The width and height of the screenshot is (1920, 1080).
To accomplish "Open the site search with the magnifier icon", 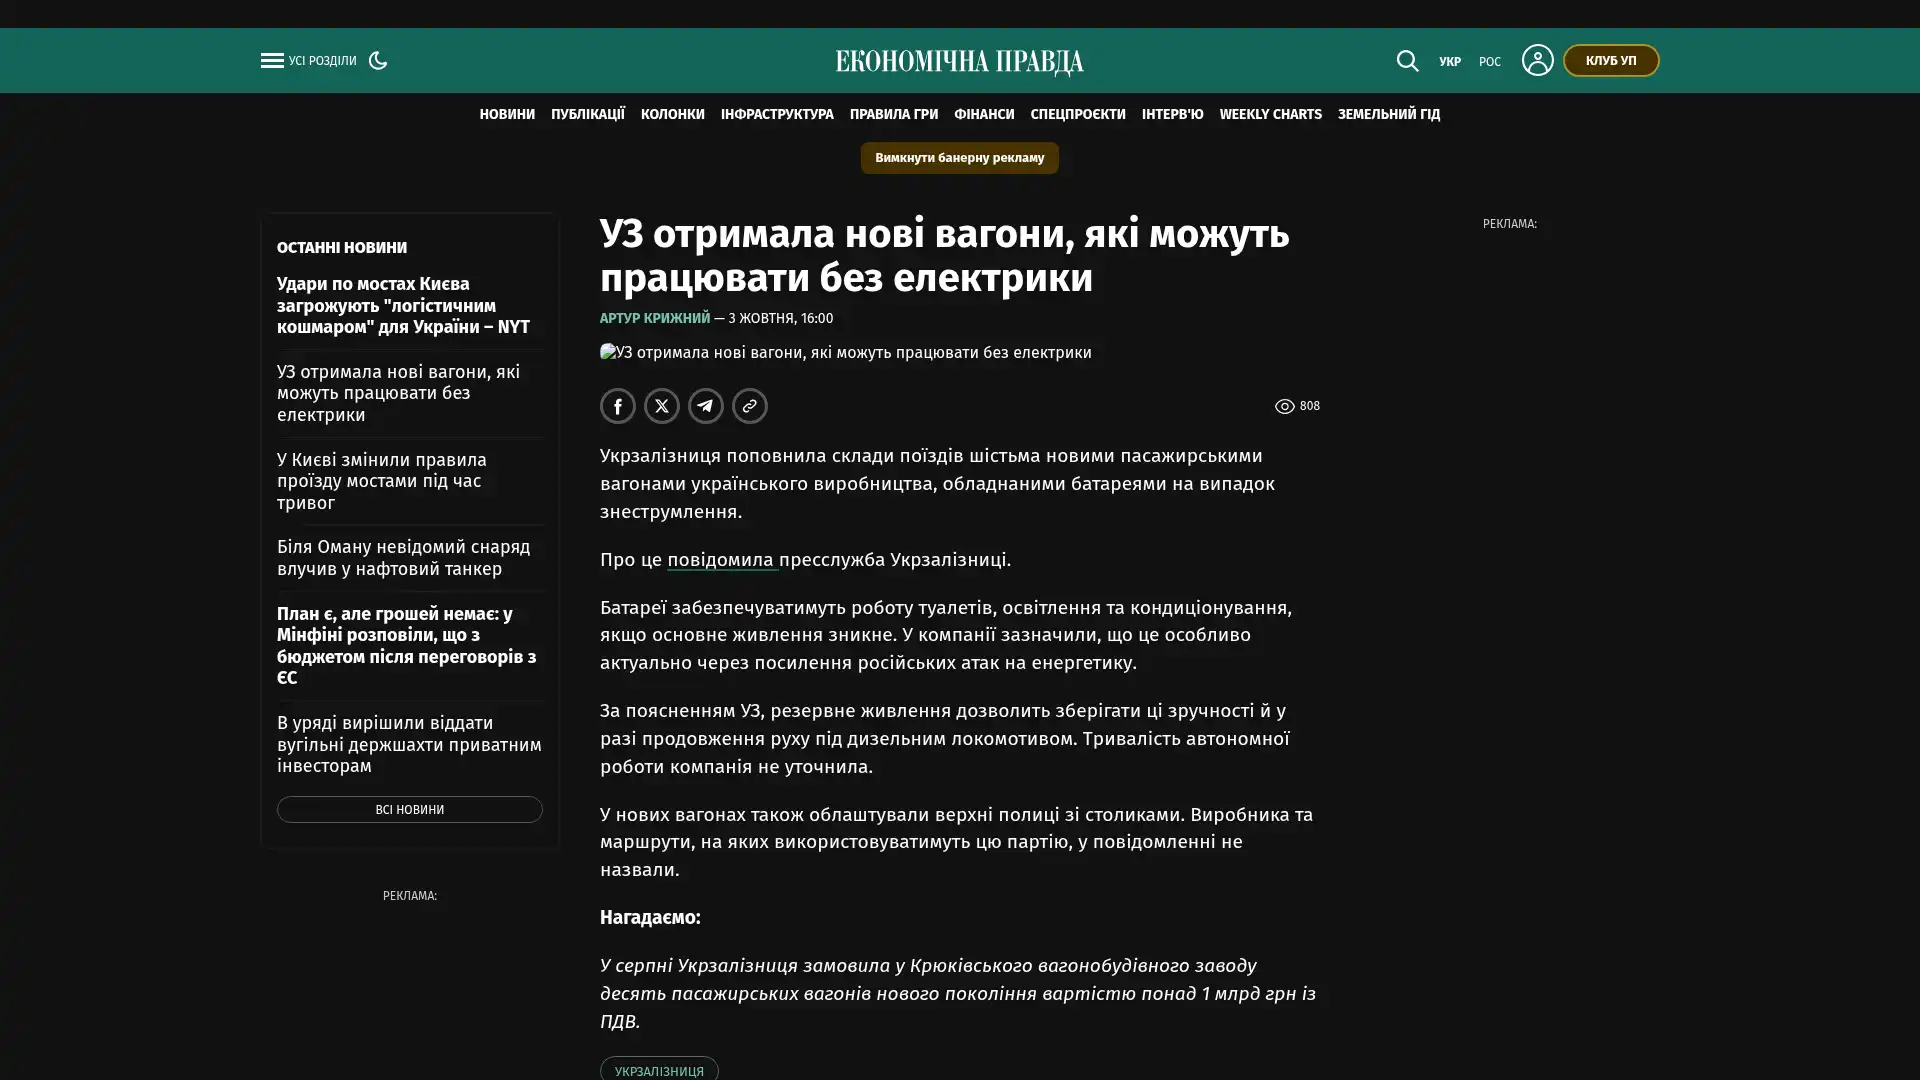I will tap(1407, 61).
